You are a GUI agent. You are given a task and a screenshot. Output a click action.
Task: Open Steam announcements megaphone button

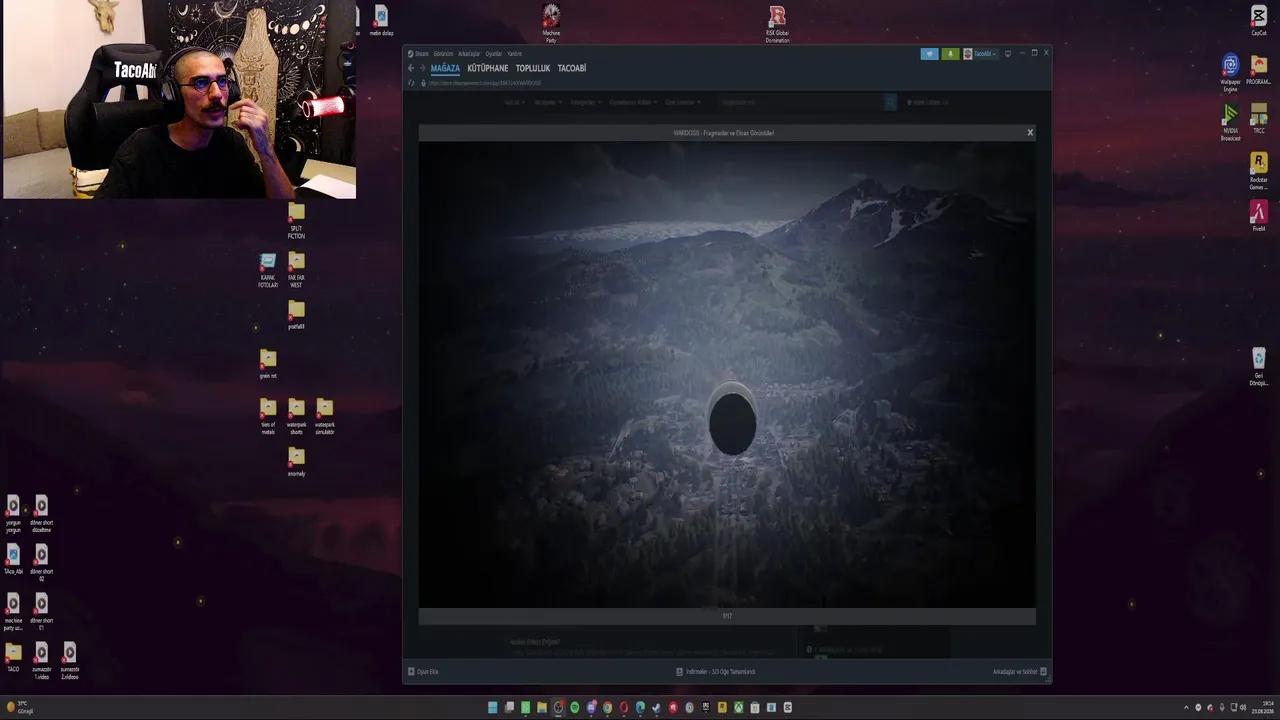[929, 54]
